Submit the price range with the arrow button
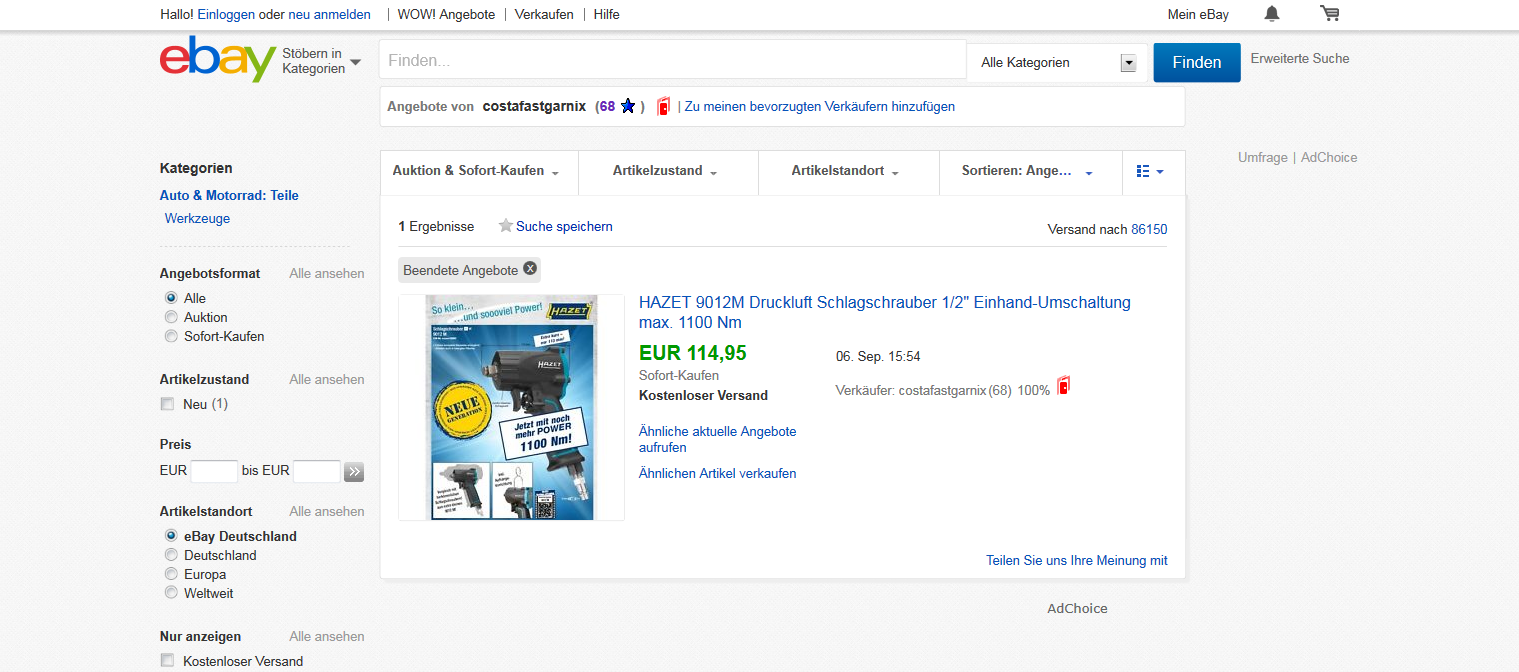Image resolution: width=1519 pixels, height=672 pixels. [x=353, y=471]
